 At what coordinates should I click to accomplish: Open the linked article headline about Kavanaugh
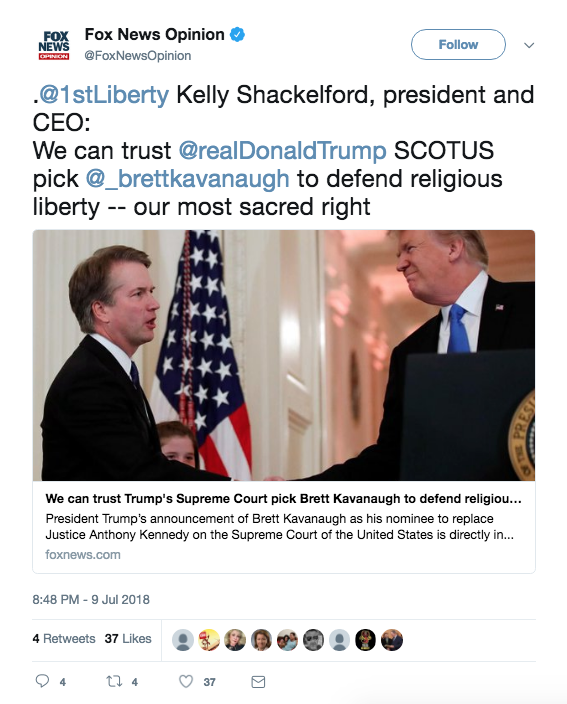[283, 499]
